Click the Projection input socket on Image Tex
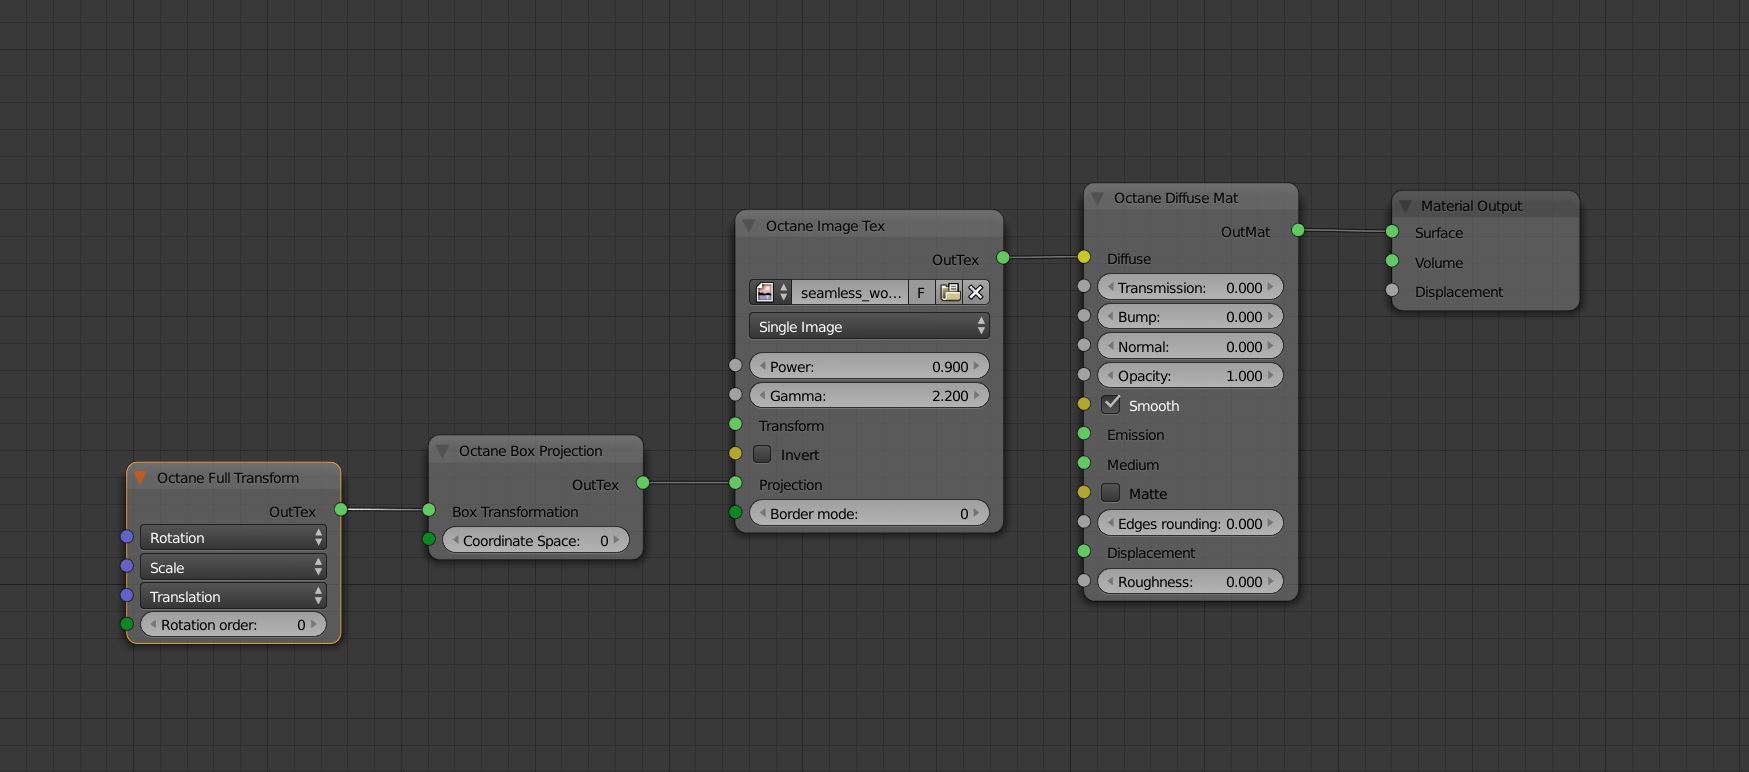1749x772 pixels. click(736, 483)
